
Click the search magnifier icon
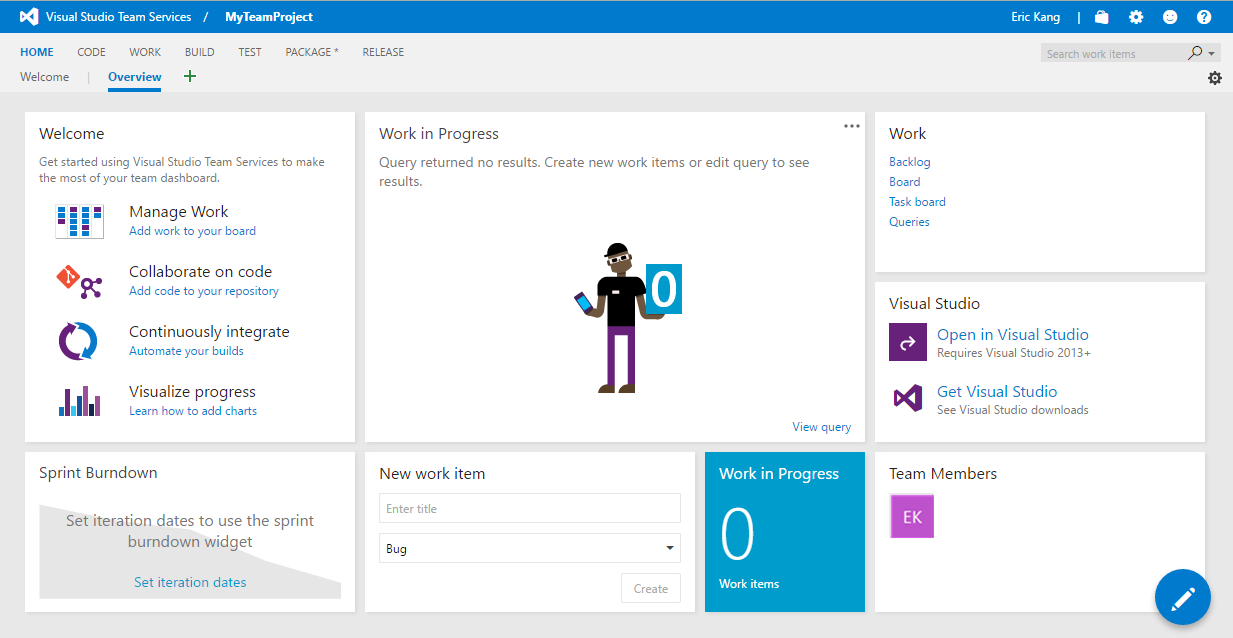1195,53
